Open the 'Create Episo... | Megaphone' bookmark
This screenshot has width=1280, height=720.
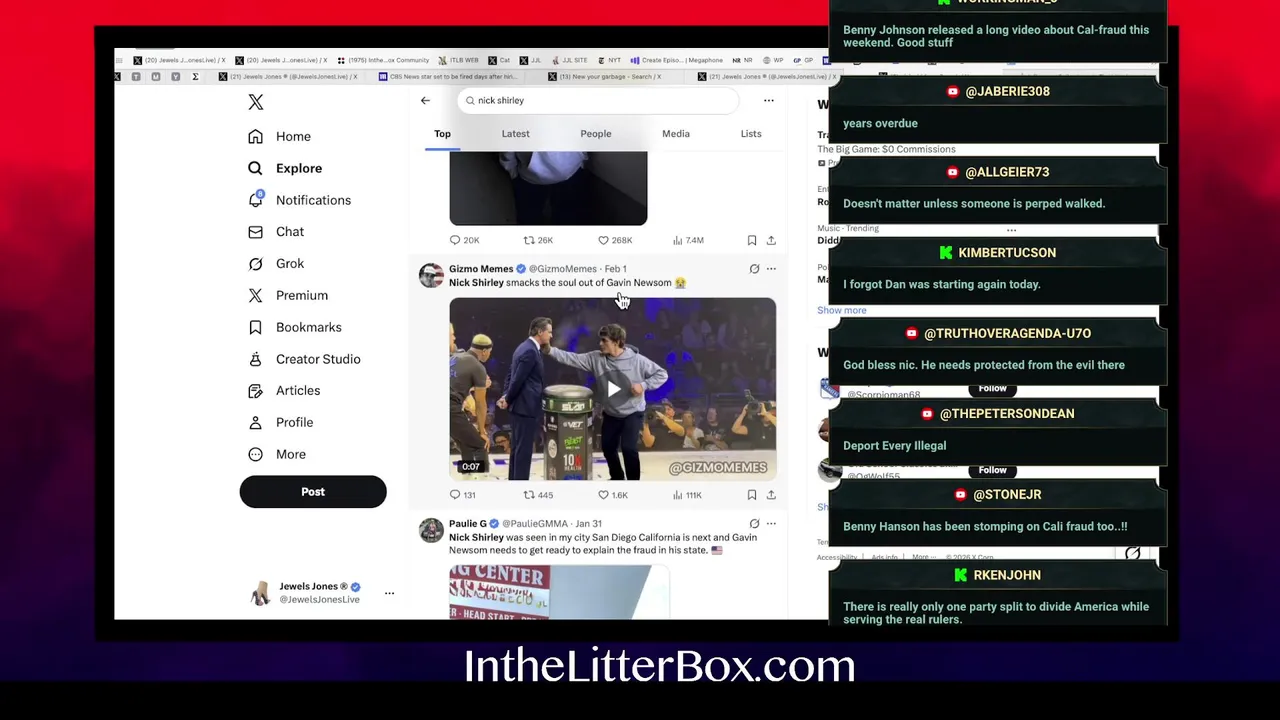click(677, 60)
